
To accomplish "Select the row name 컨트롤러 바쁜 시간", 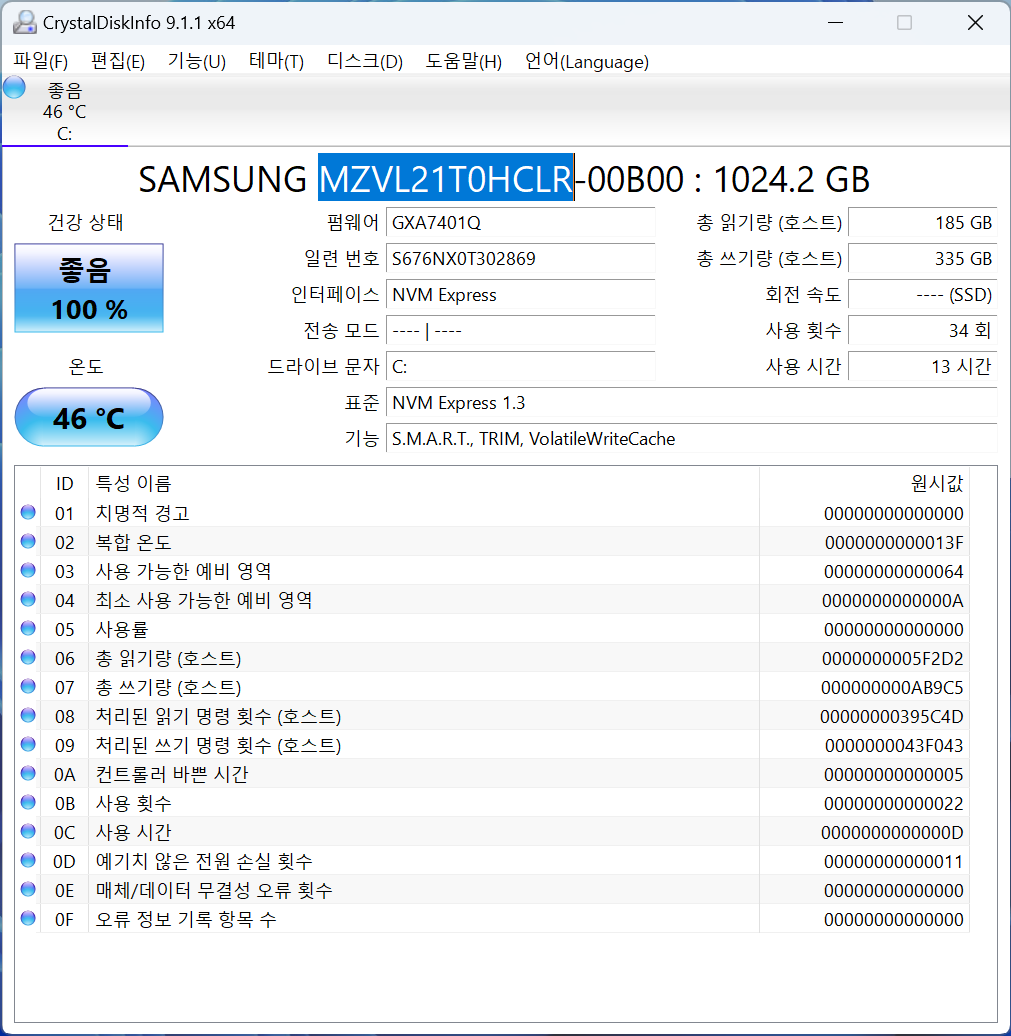I will 172,774.
